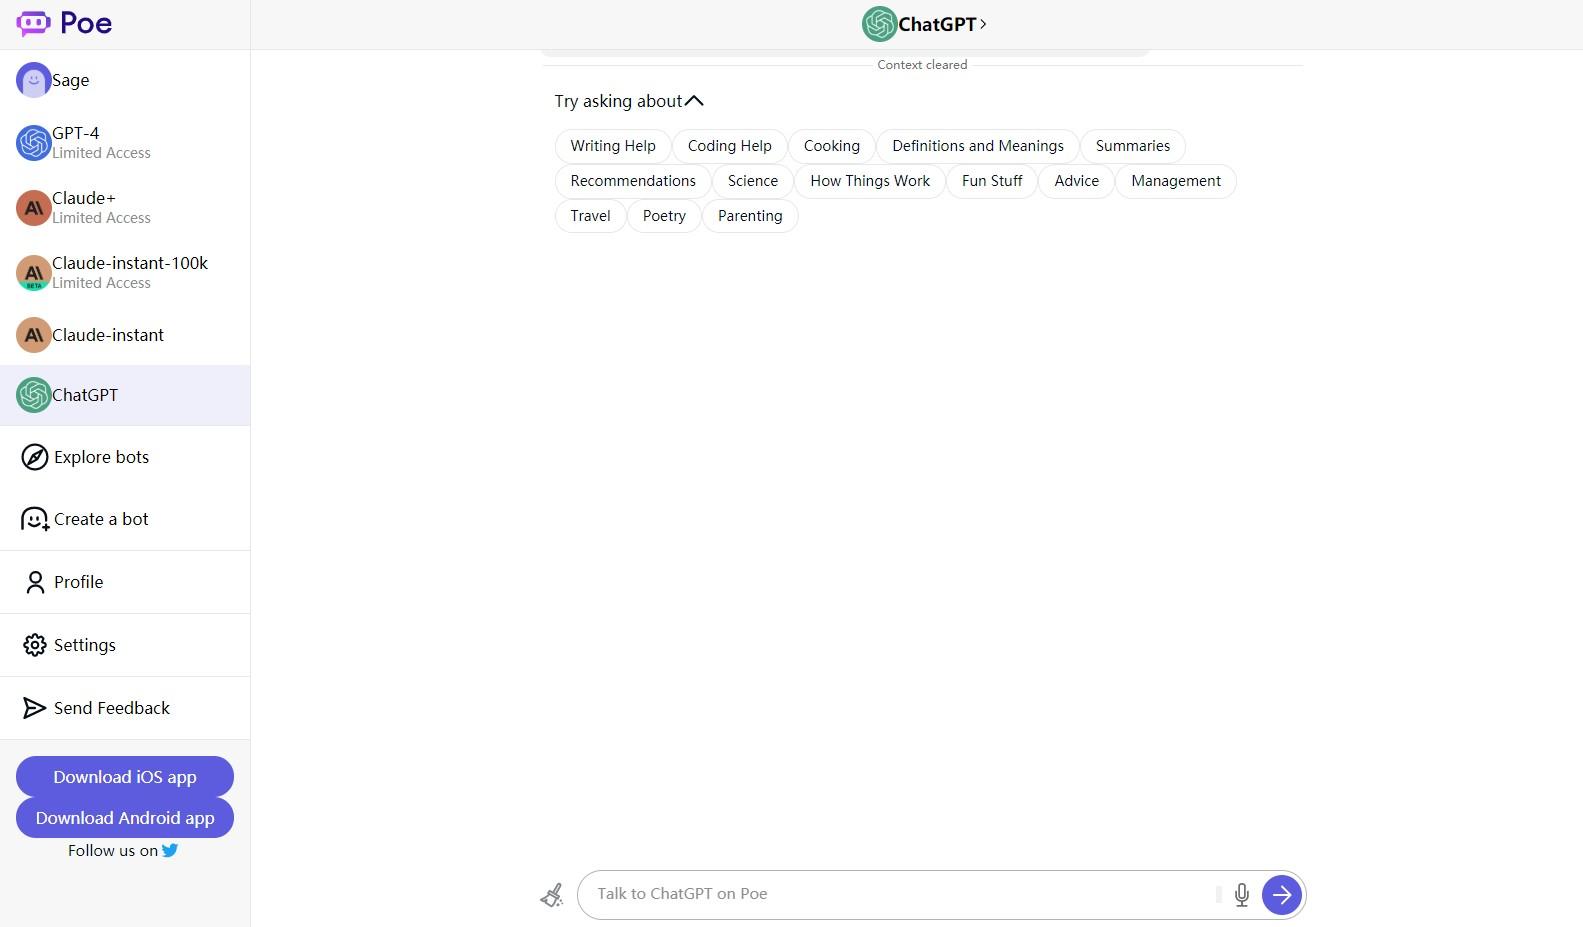Click the Poe wordmark text
This screenshot has width=1583, height=927.
click(86, 23)
